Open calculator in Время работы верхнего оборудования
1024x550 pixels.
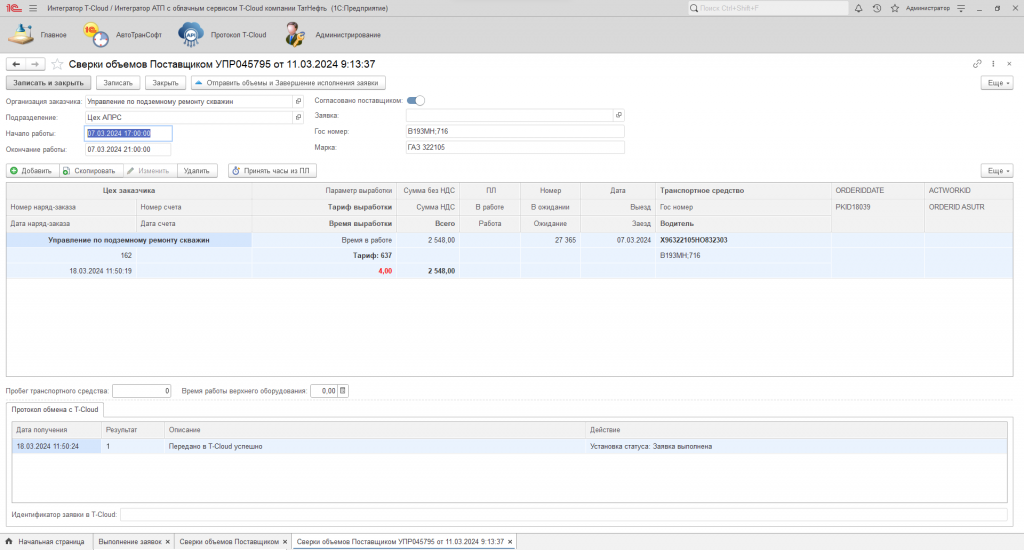(x=343, y=391)
